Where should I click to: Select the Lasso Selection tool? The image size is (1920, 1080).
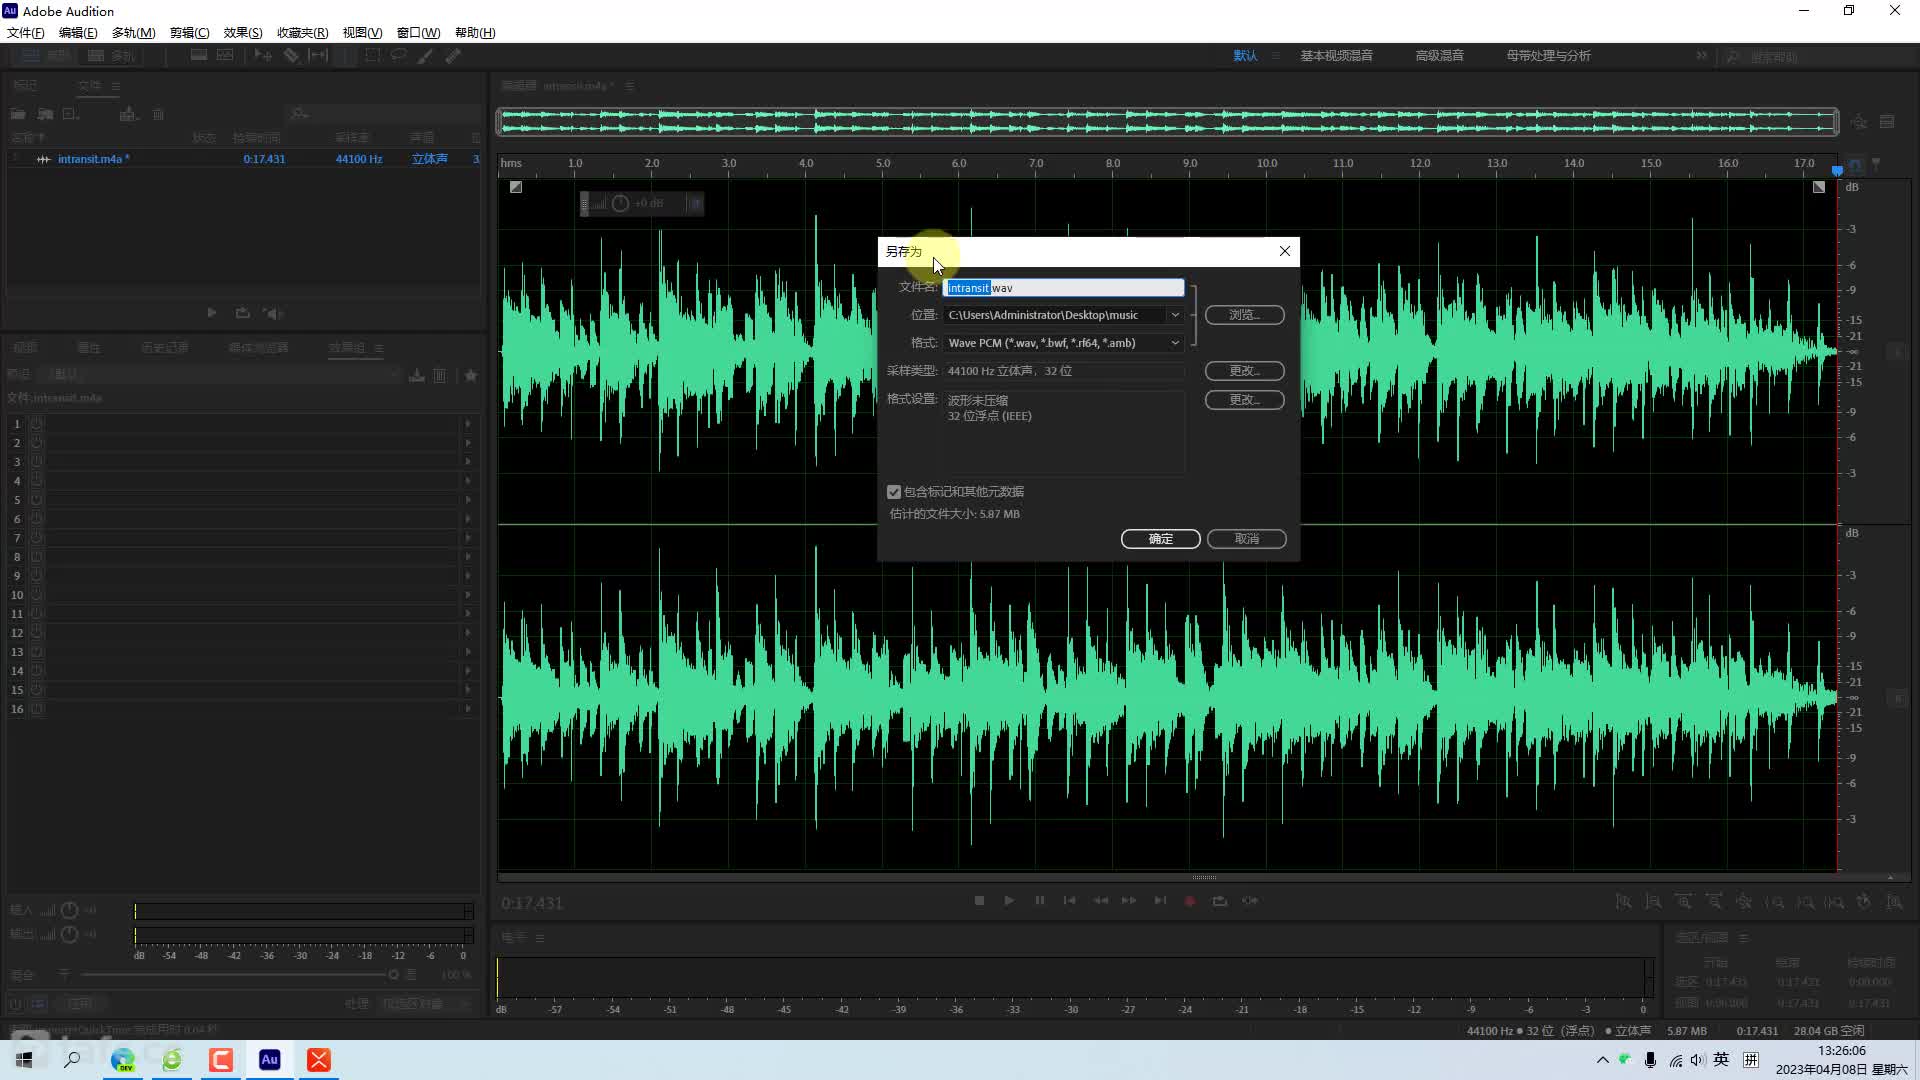pyautogui.click(x=398, y=56)
